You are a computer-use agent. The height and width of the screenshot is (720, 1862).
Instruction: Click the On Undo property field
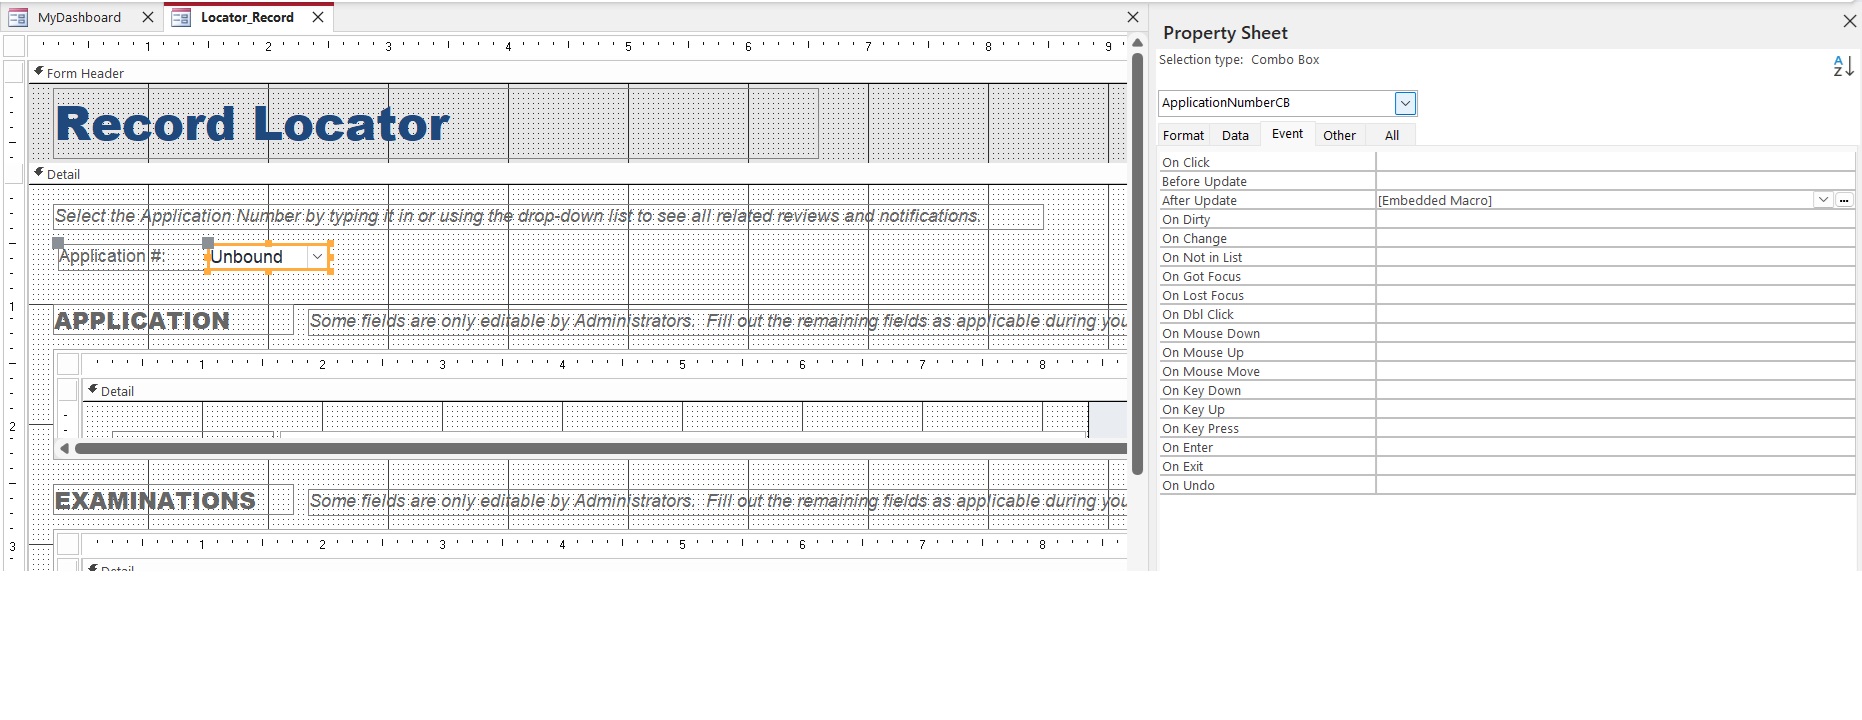[1615, 485]
